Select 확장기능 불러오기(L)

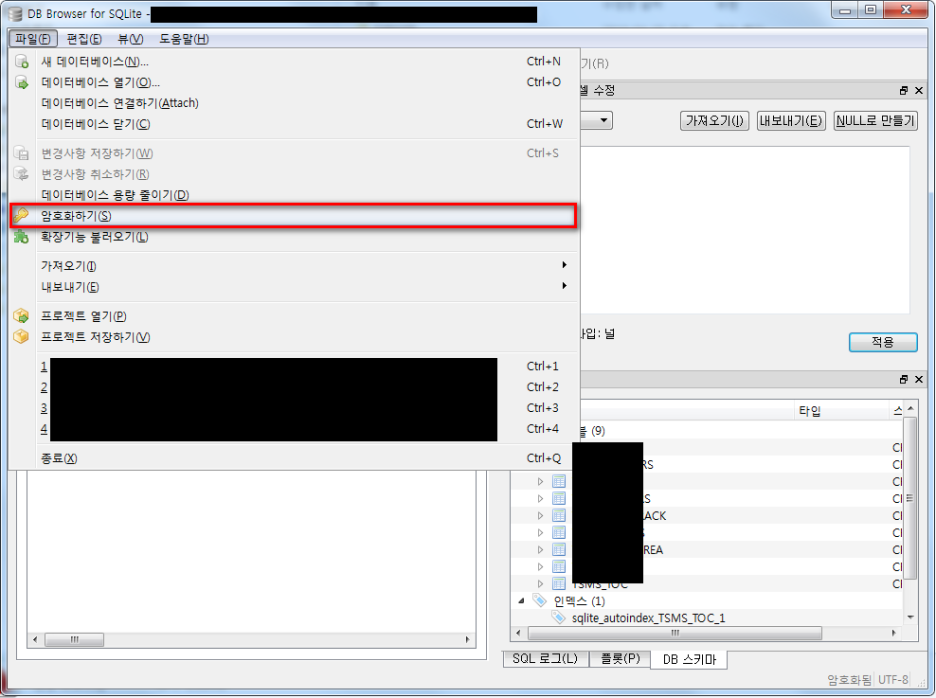tap(294, 237)
